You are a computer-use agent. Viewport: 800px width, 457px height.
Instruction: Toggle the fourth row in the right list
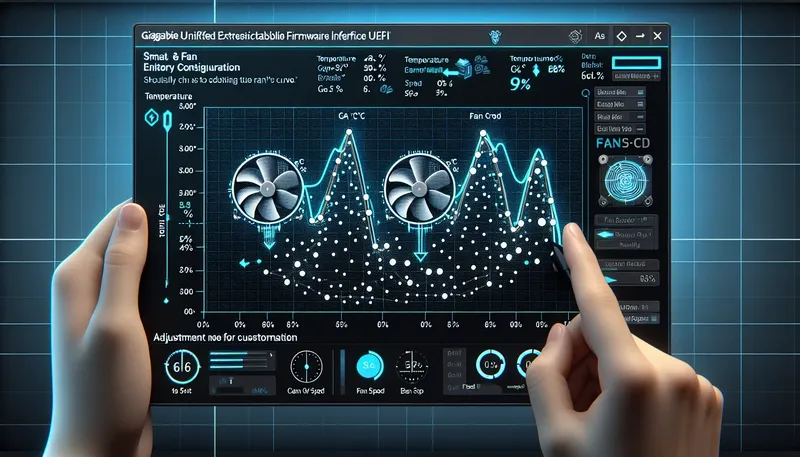click(620, 129)
